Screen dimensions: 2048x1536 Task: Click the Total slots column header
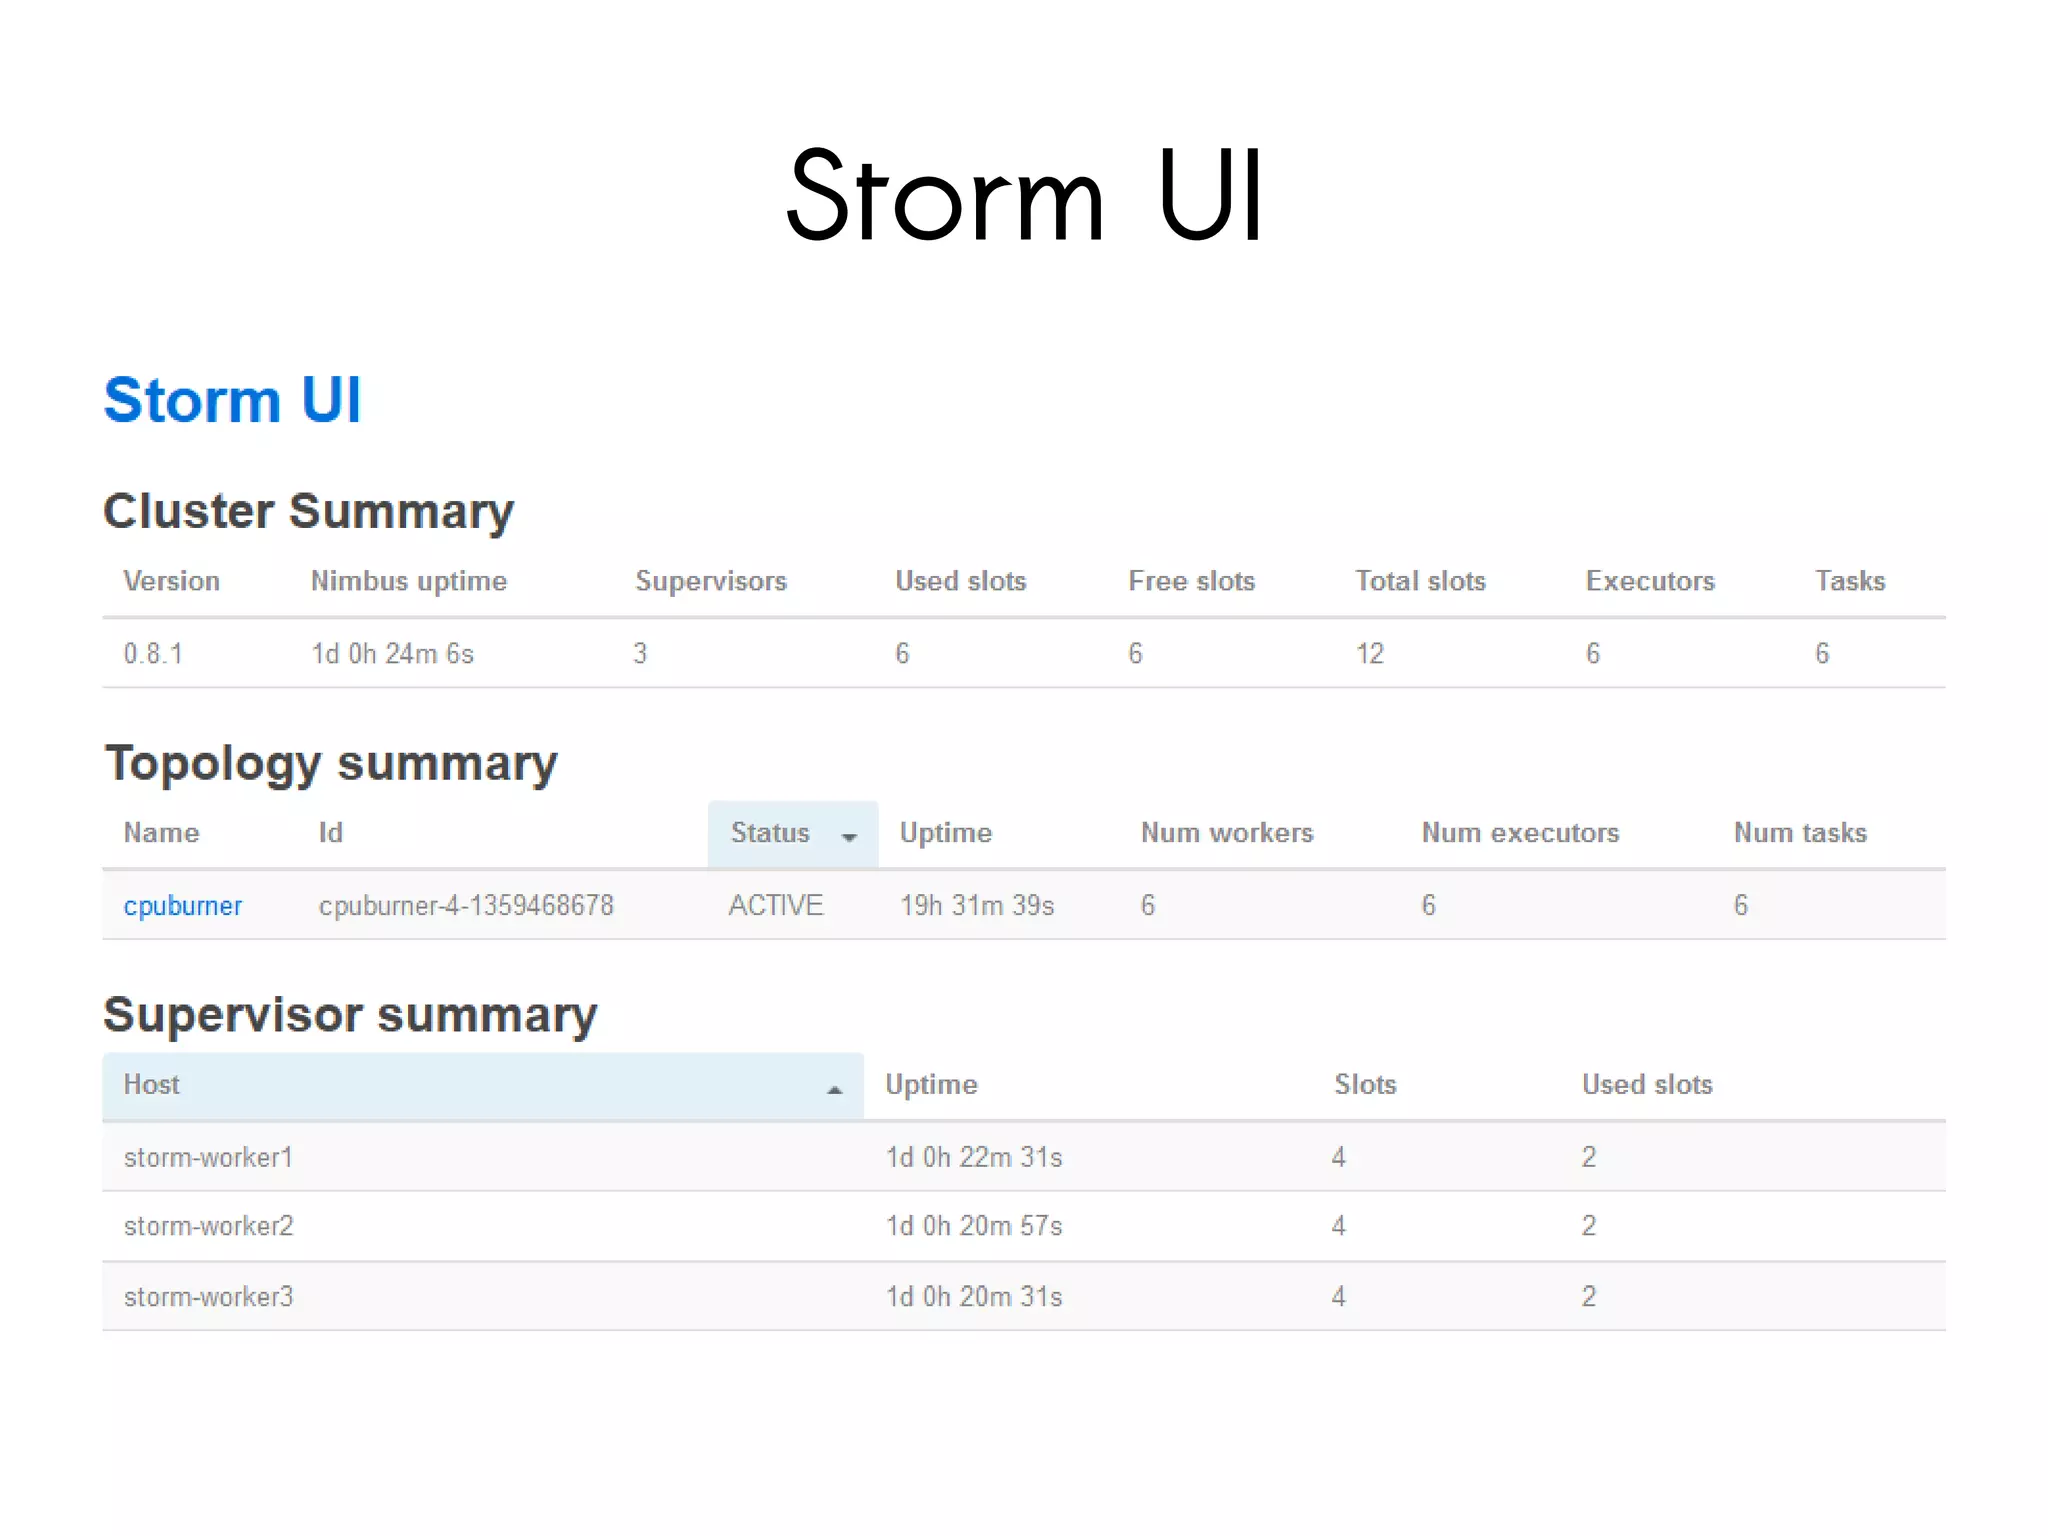1420,581
